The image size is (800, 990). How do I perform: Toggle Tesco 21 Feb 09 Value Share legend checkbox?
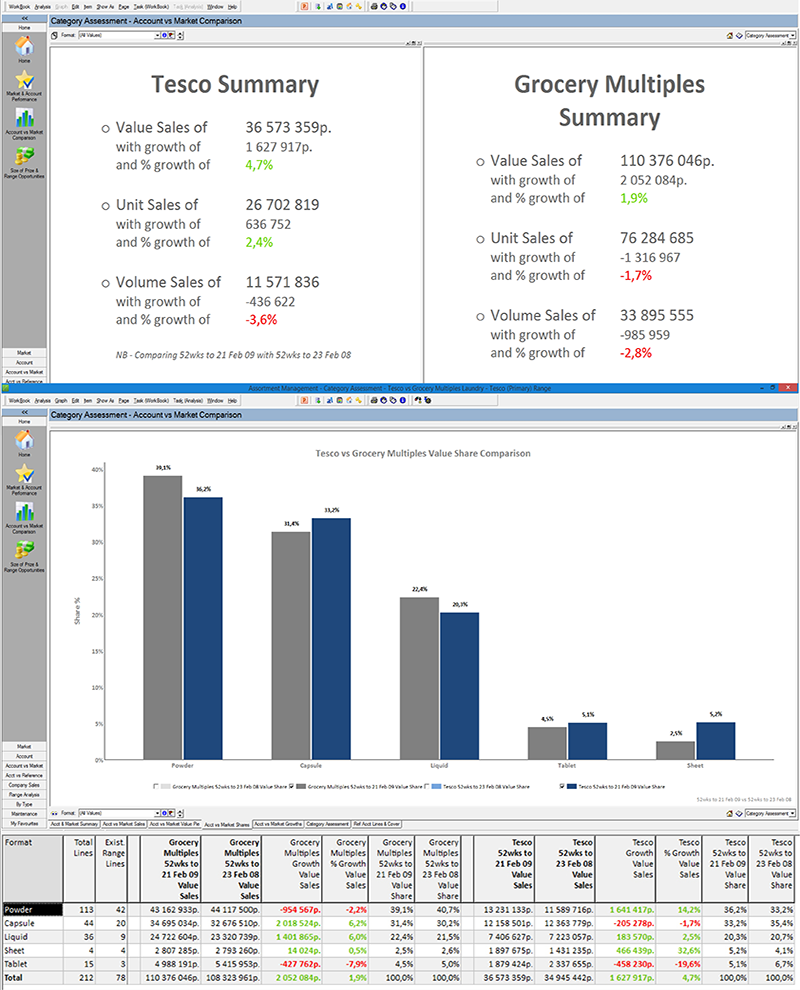562,787
